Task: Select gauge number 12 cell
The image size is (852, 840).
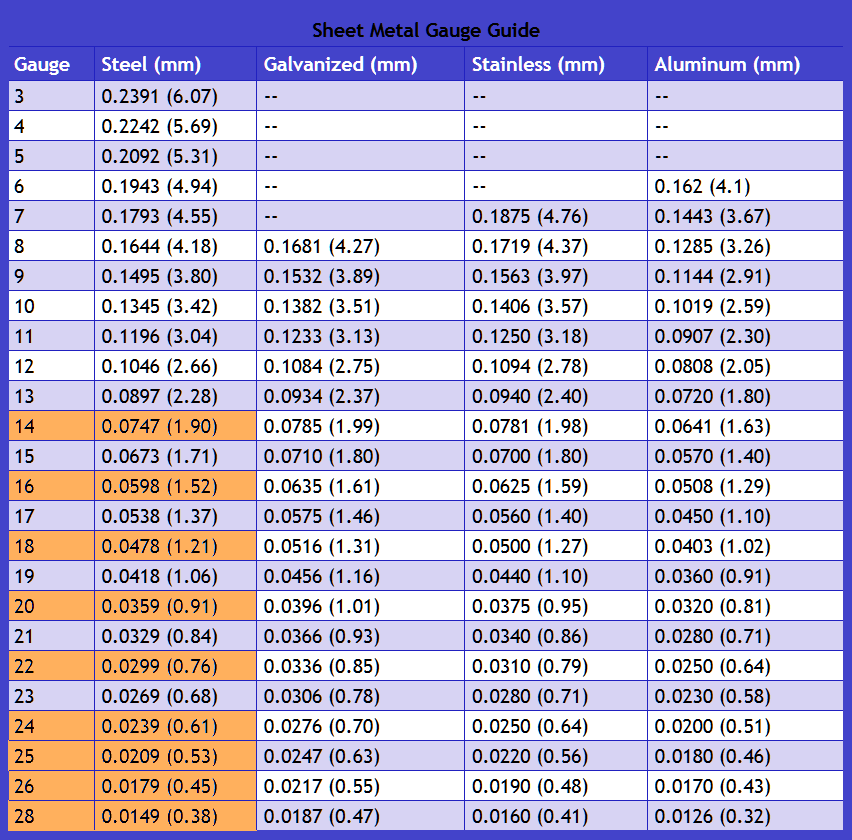Action: pyautogui.click(x=52, y=366)
